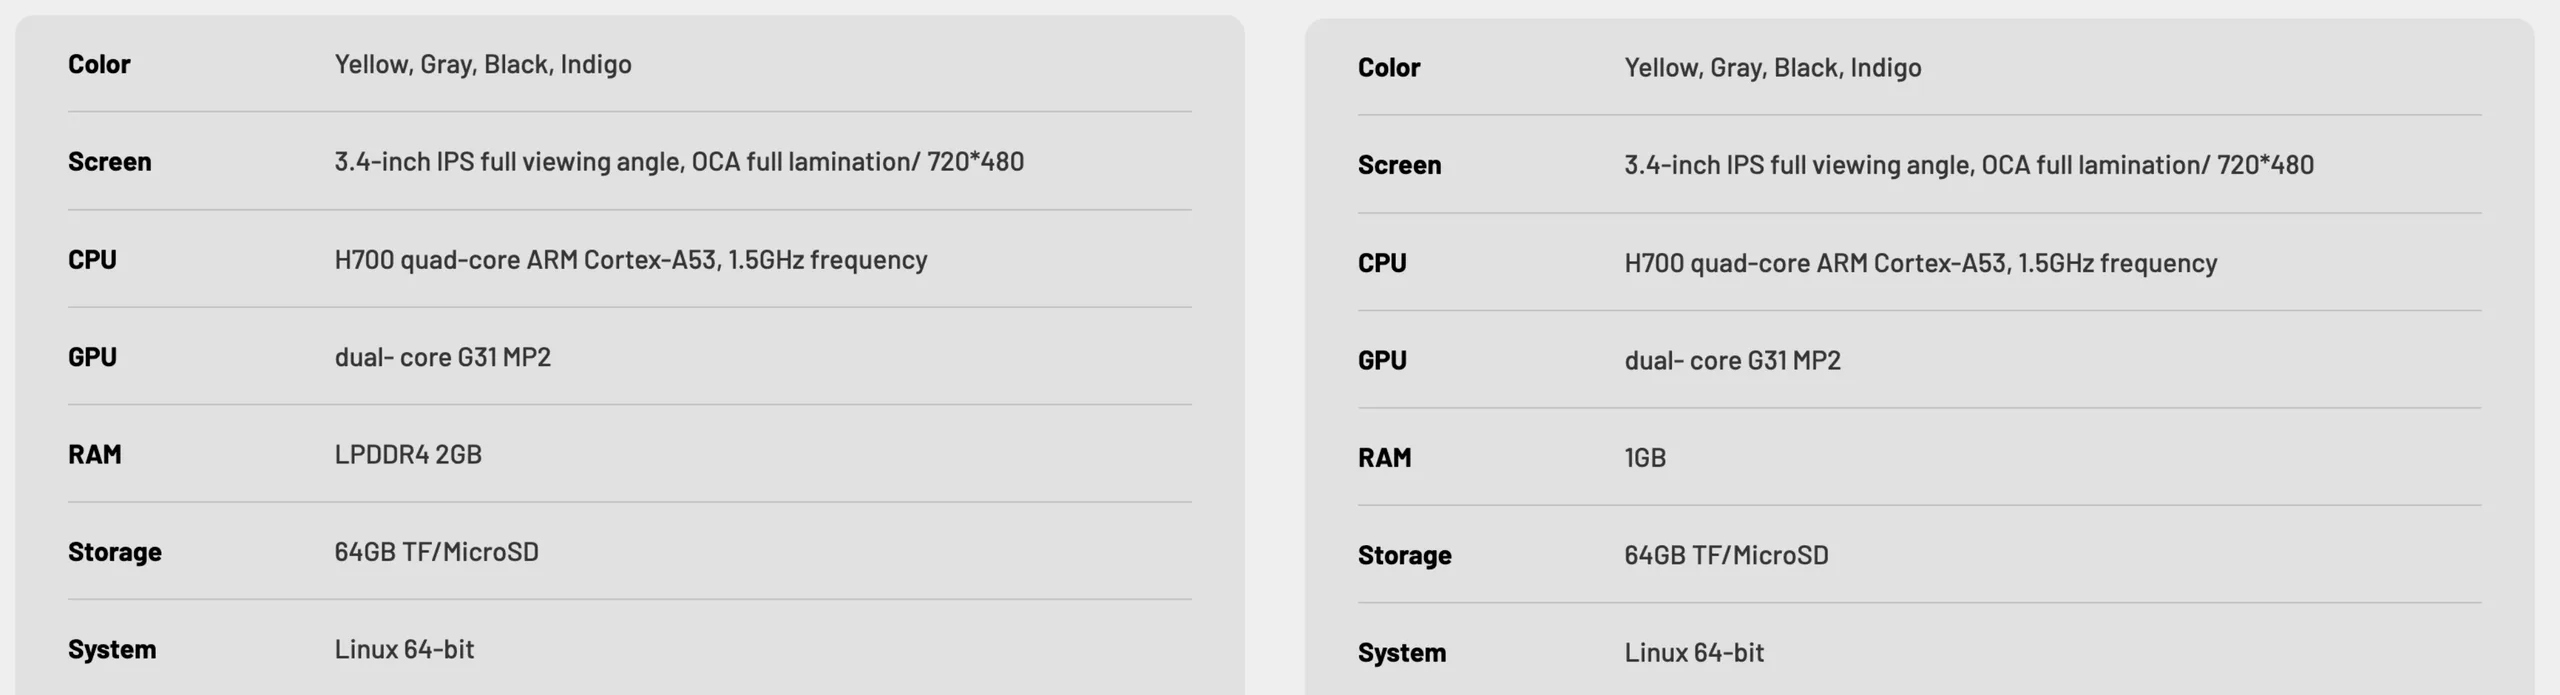Click the CPU label in left table

point(92,259)
